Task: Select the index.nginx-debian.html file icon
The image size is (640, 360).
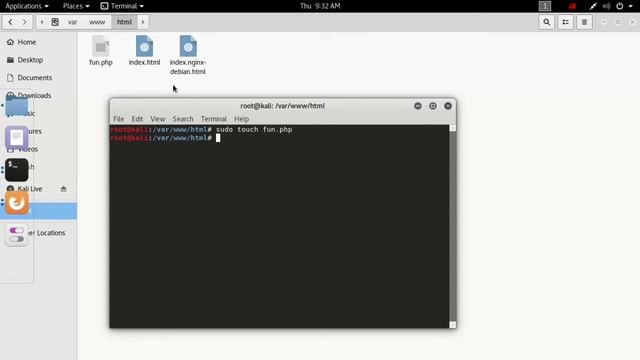Action: (188, 46)
